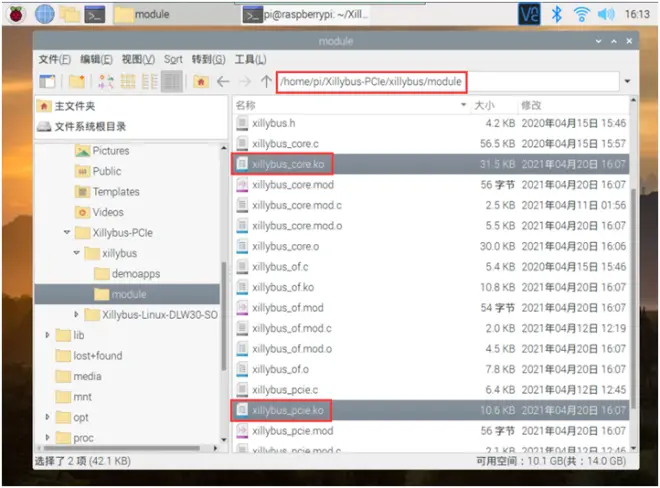This screenshot has width=660, height=488.
Task: Click the folder tree horizontal scrollbar
Action: (x=121, y=448)
